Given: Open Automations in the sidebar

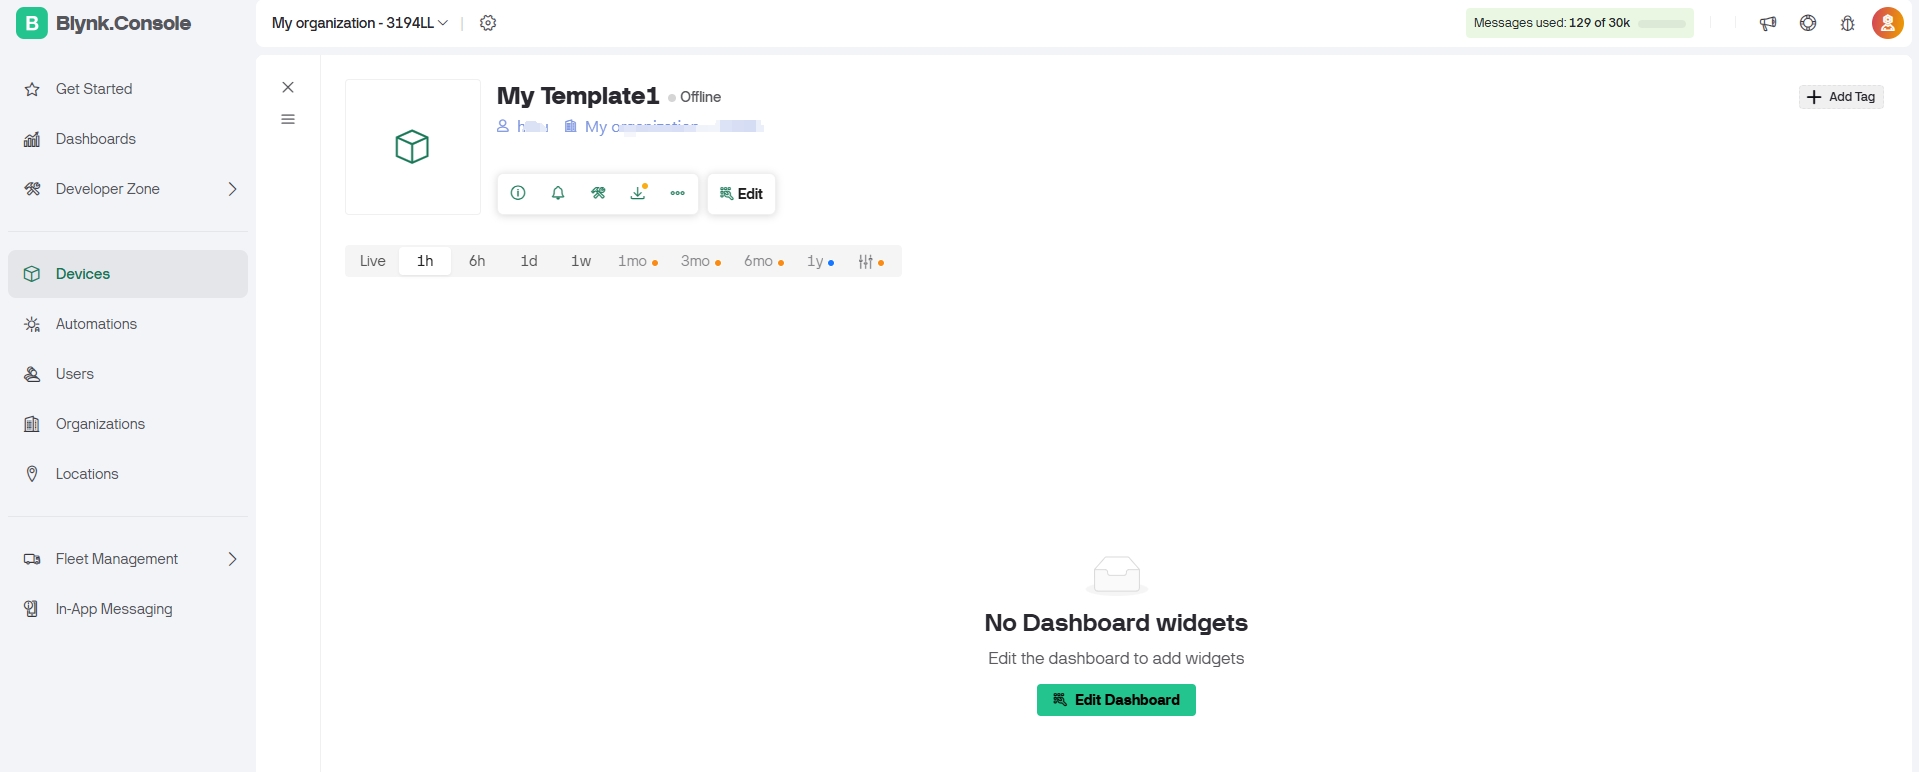Looking at the screenshot, I should pyautogui.click(x=128, y=324).
